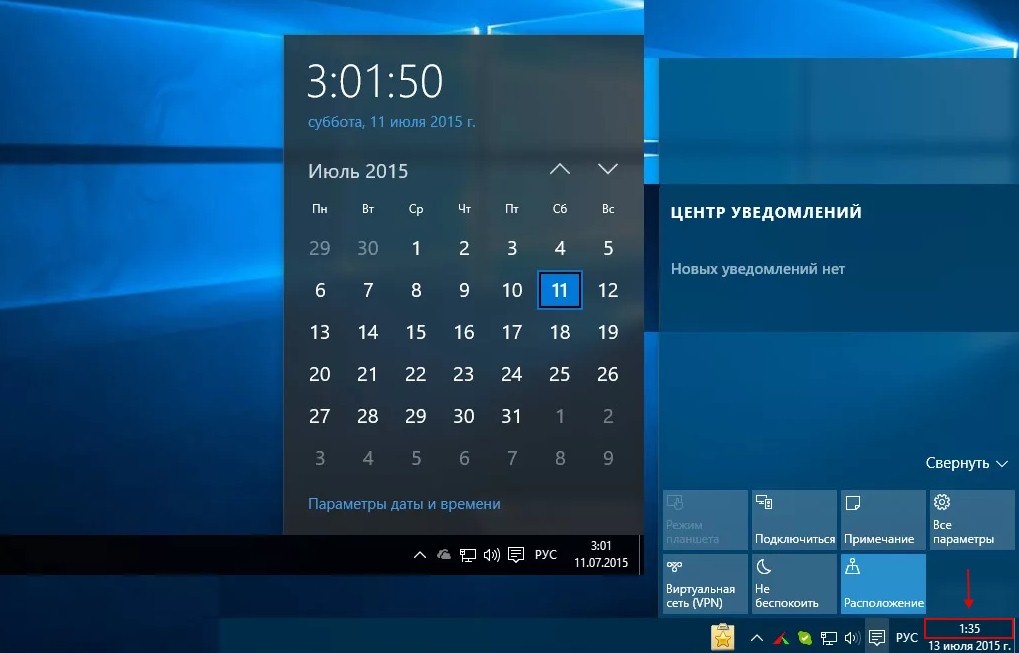Image resolution: width=1019 pixels, height=653 pixels.
Task: Select day 23 in the calendar
Action: pos(464,374)
